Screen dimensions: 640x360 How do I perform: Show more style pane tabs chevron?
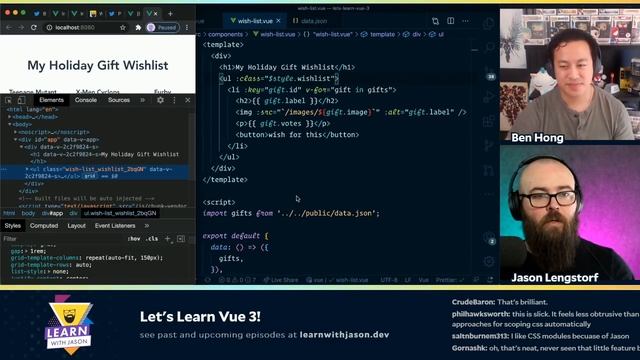147,226
